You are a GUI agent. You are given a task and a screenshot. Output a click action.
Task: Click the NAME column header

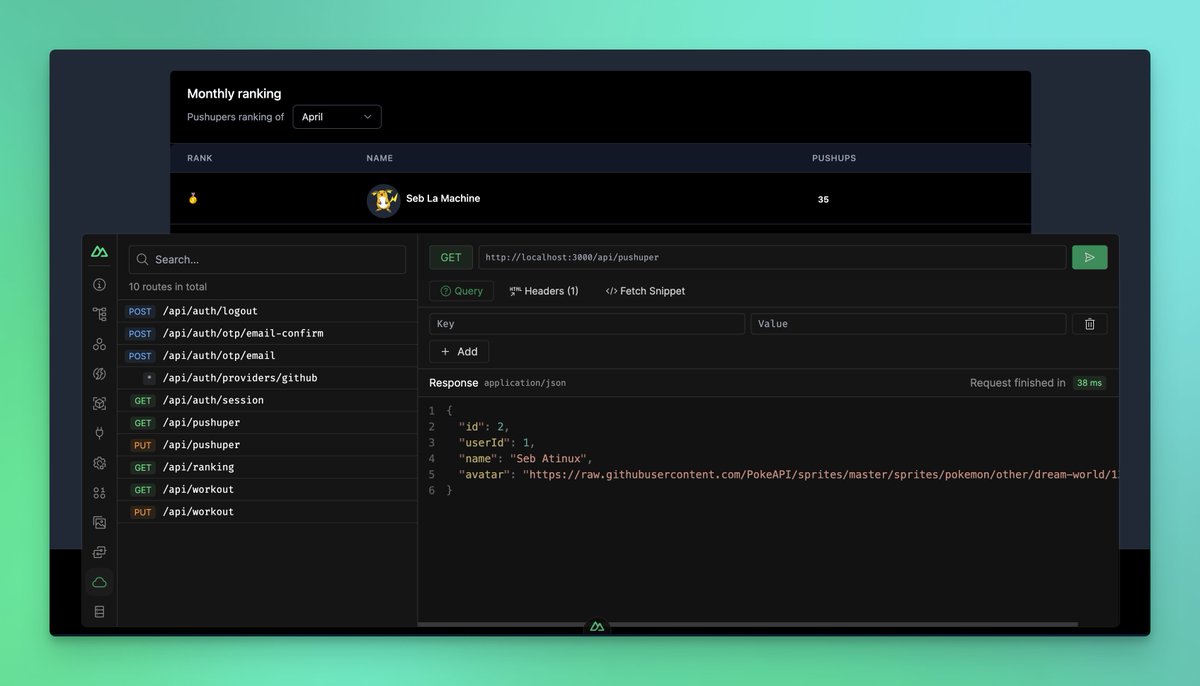[x=380, y=158]
